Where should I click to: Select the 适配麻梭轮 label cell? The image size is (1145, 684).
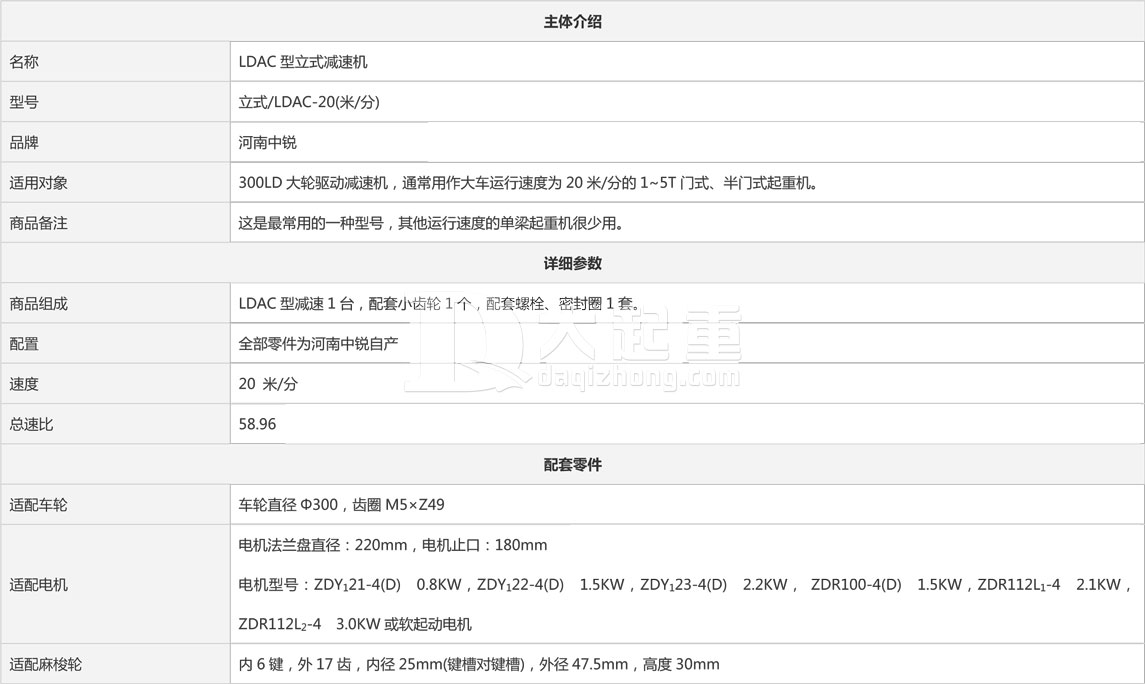(x=115, y=664)
